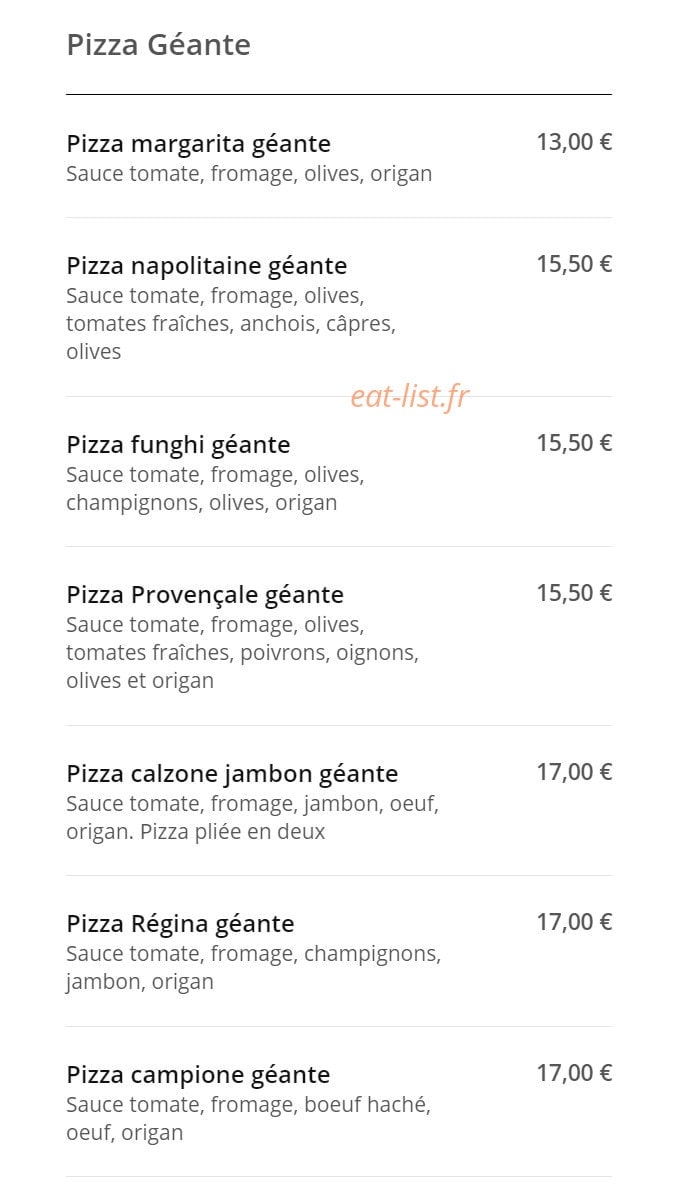Click the campione géante 17,00 € price
The width and height of the screenshot is (686, 1193).
(574, 1074)
